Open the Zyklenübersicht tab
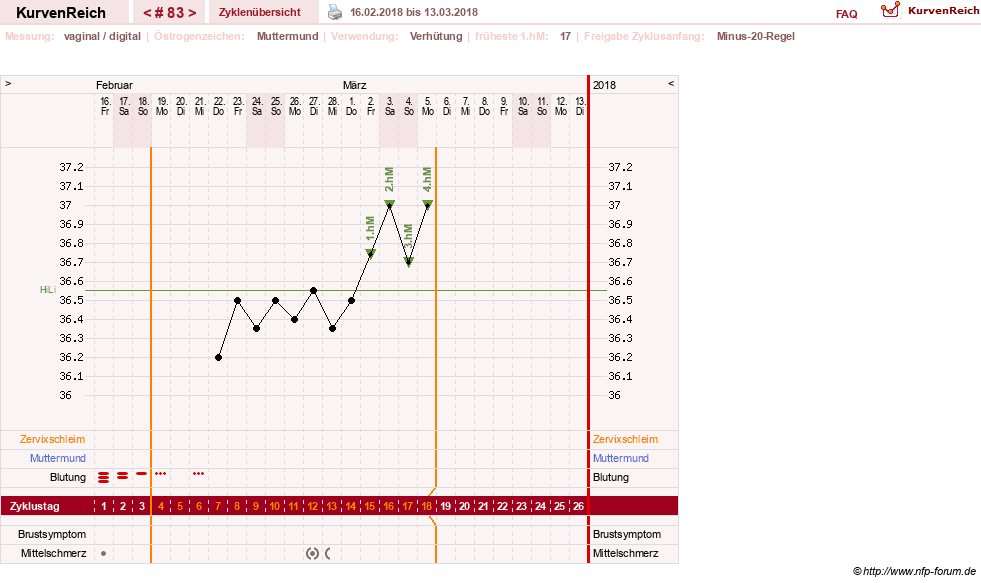The height and width of the screenshot is (583, 981). pos(260,12)
